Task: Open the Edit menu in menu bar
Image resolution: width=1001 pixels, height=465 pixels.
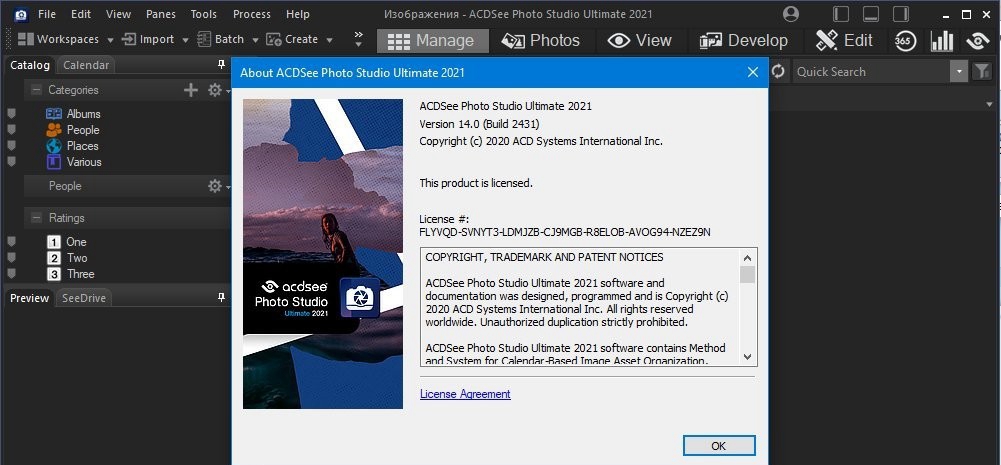Action: [x=80, y=14]
